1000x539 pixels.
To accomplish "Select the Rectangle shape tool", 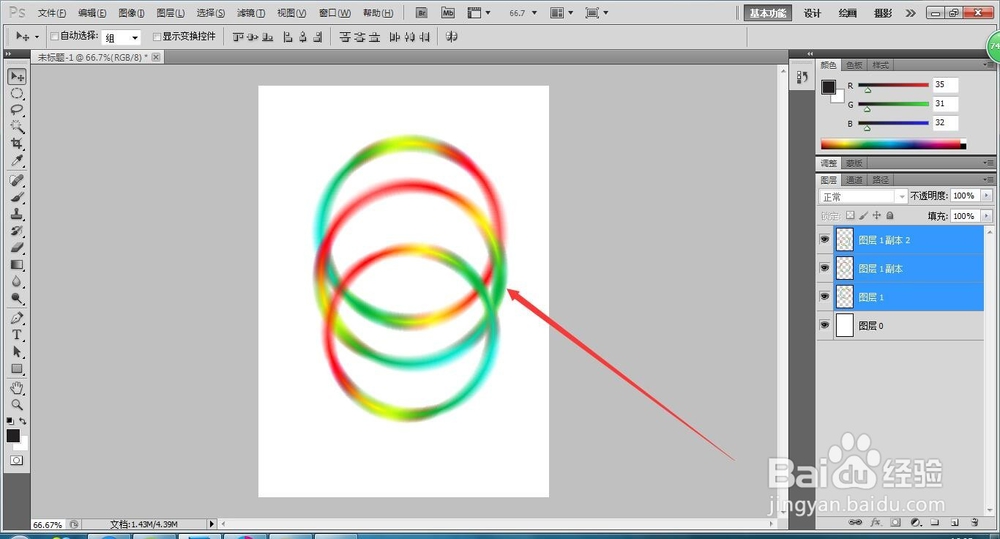I will tap(17, 369).
